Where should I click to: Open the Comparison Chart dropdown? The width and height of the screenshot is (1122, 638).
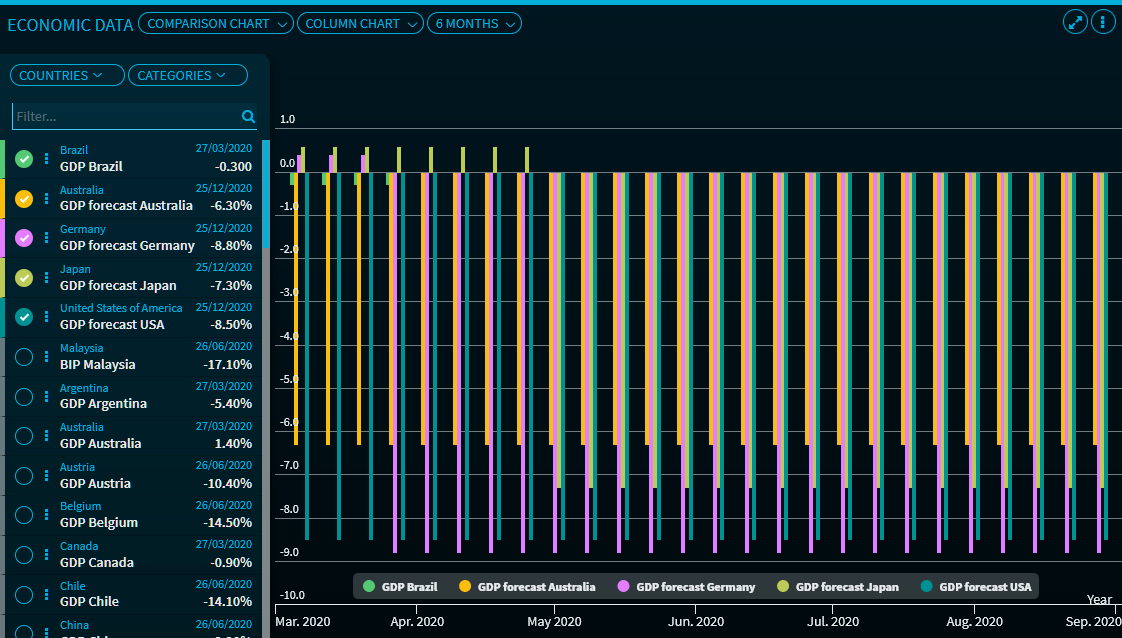pyautogui.click(x=215, y=23)
